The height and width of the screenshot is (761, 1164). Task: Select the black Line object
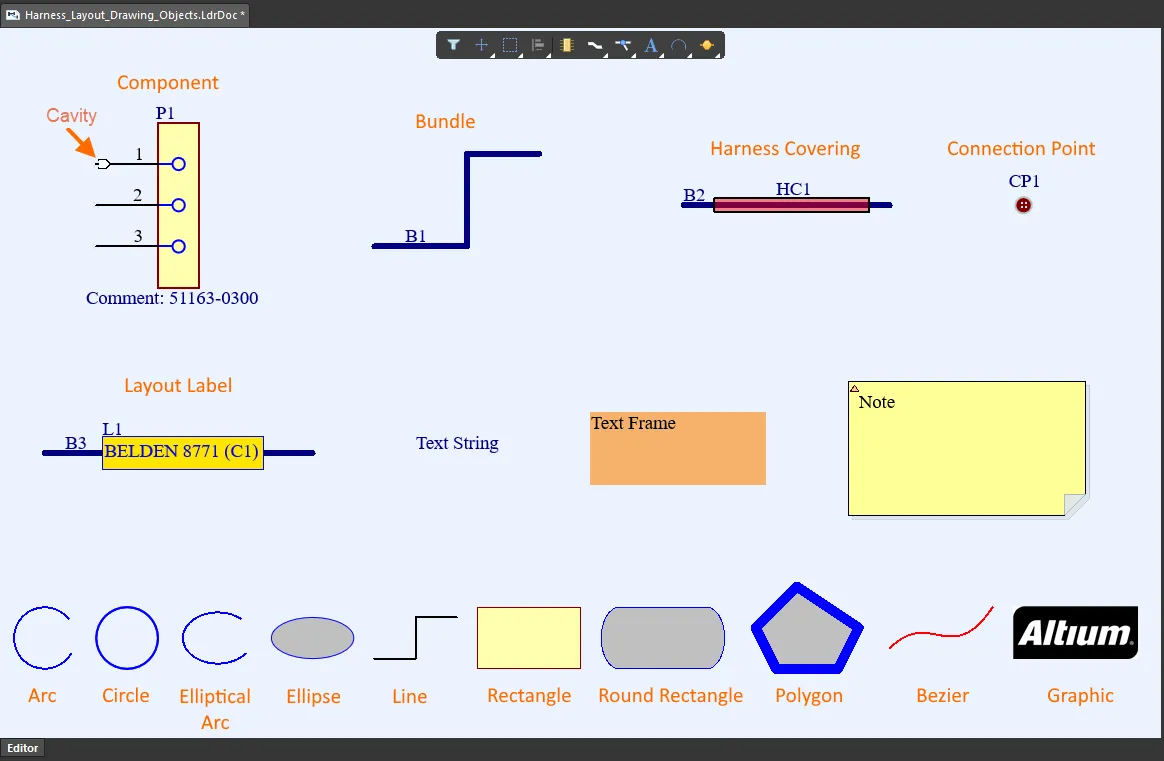click(x=416, y=638)
